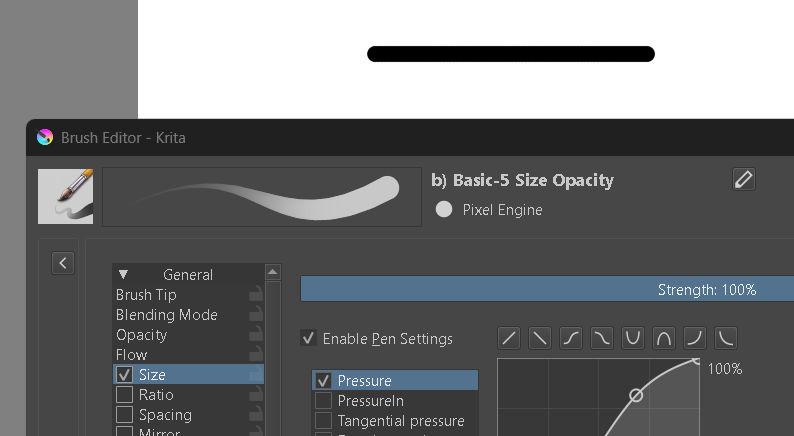Select the linear falling curve preset

coord(540,338)
